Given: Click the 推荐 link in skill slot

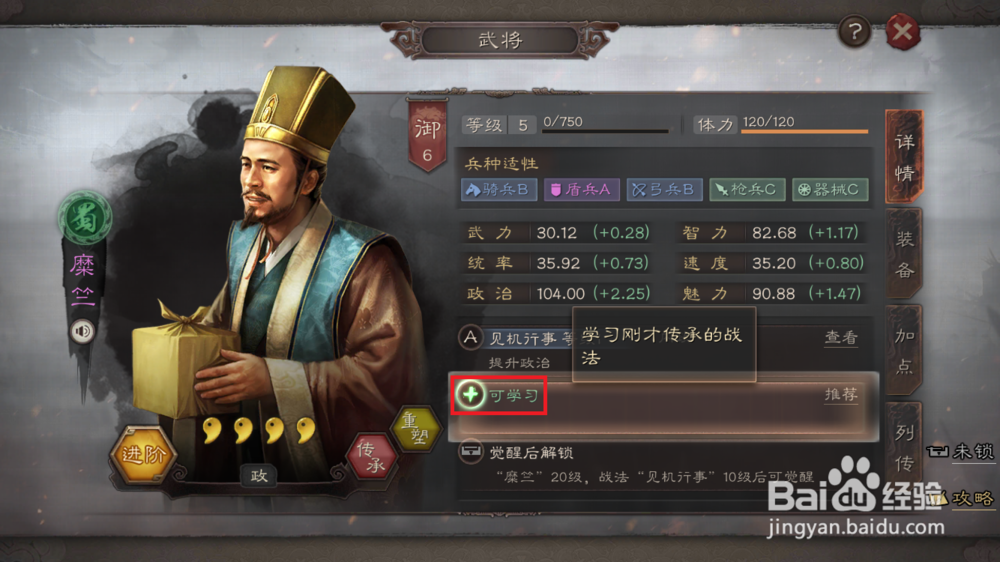Looking at the screenshot, I should coord(841,395).
